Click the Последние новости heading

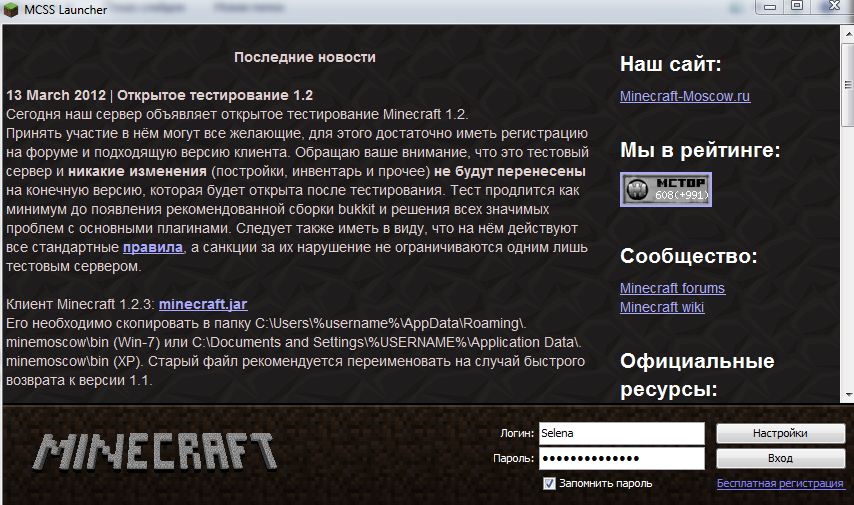point(305,57)
